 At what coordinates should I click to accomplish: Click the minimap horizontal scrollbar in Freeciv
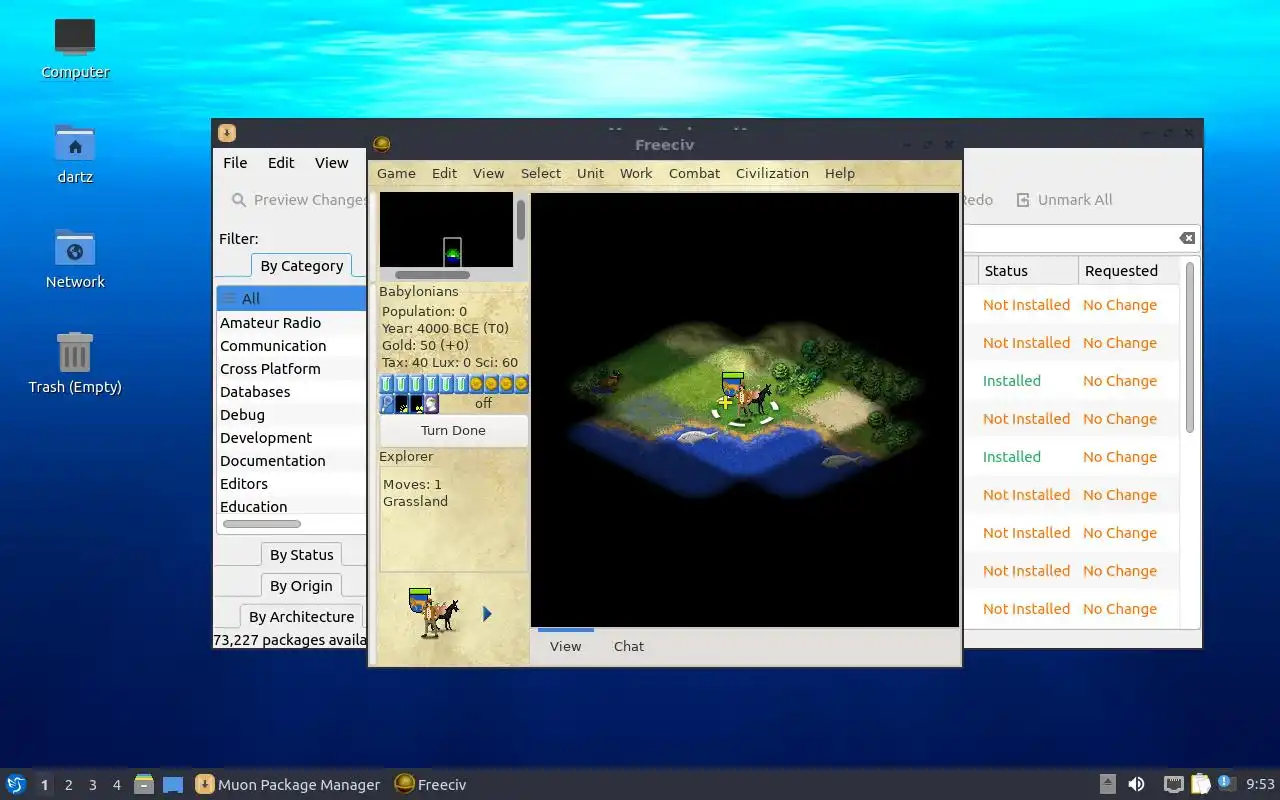(432, 275)
